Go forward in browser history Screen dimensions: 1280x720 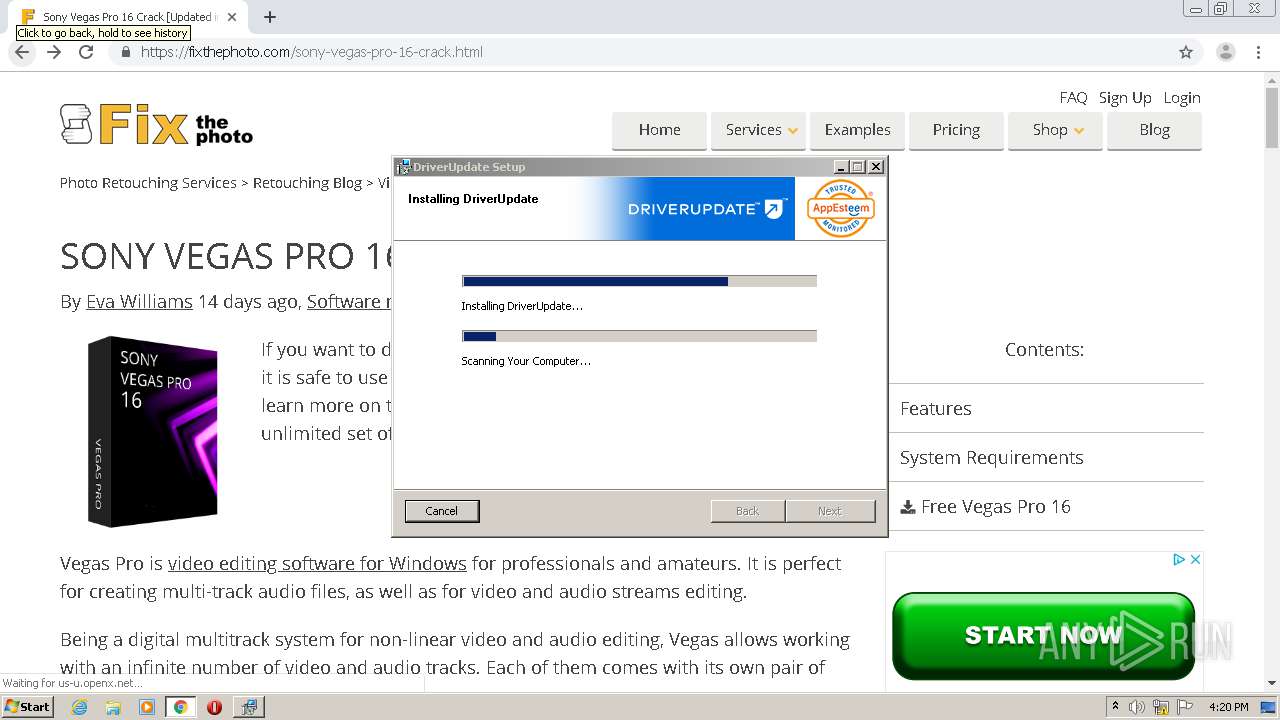coord(54,52)
